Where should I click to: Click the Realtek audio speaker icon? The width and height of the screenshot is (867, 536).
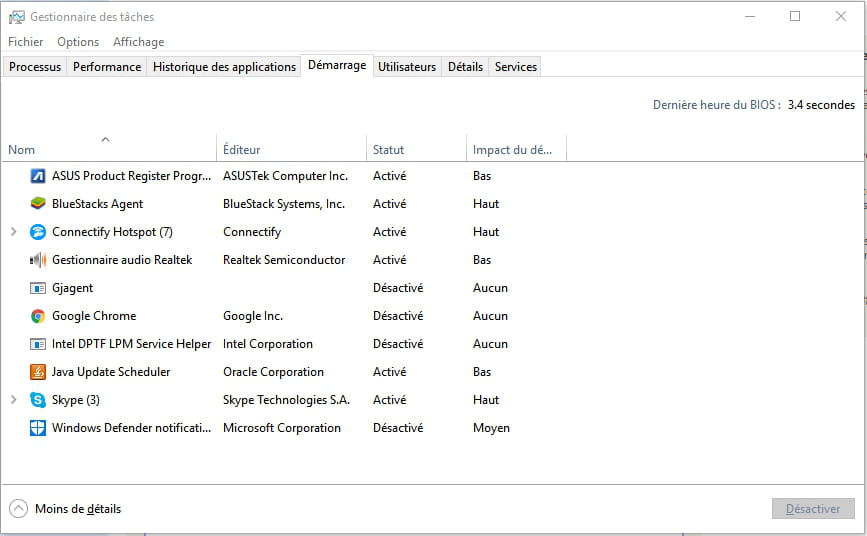38,260
